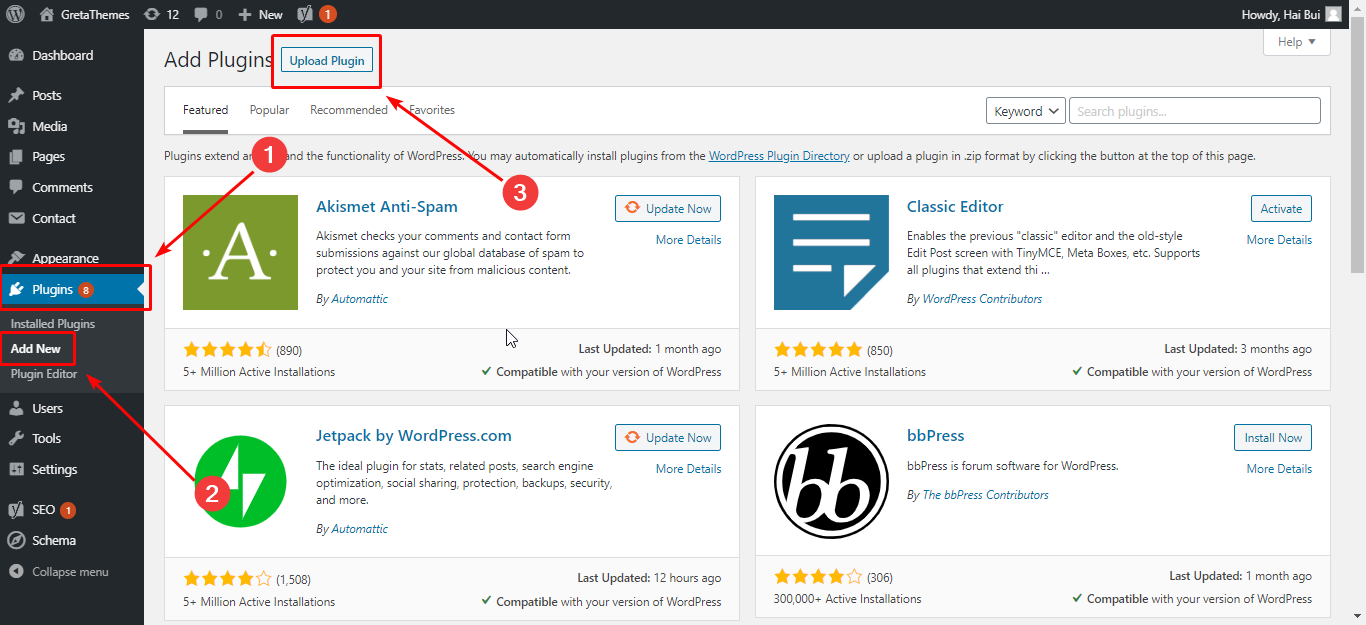Open Akismet Anti-Spam plugin title
The image size is (1366, 625).
387,207
